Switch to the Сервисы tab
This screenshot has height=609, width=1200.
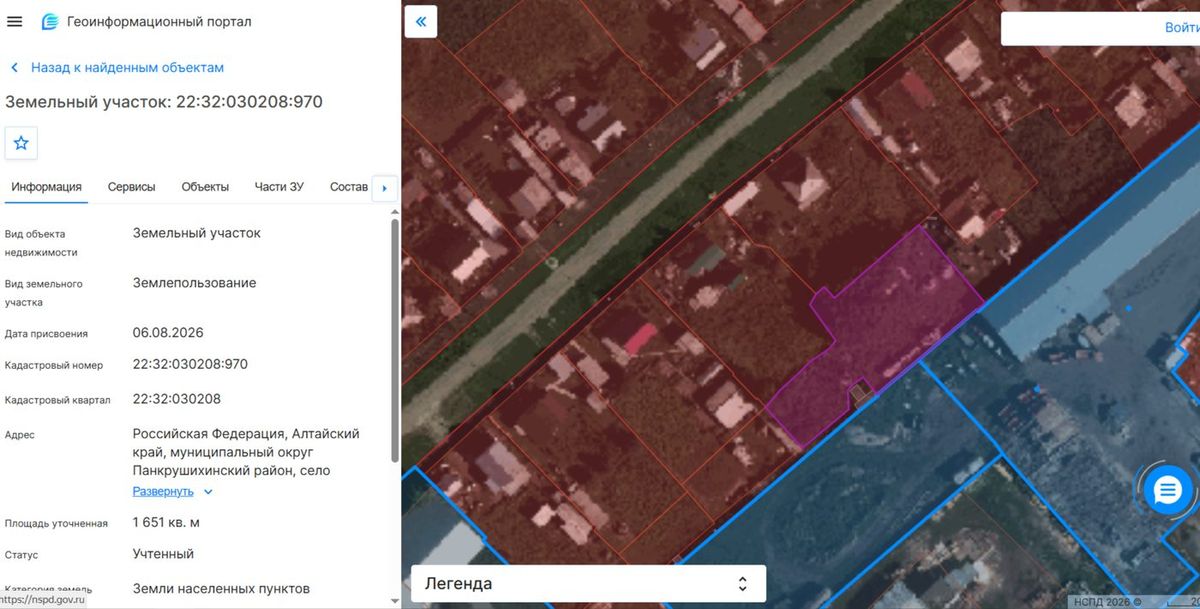(x=132, y=187)
